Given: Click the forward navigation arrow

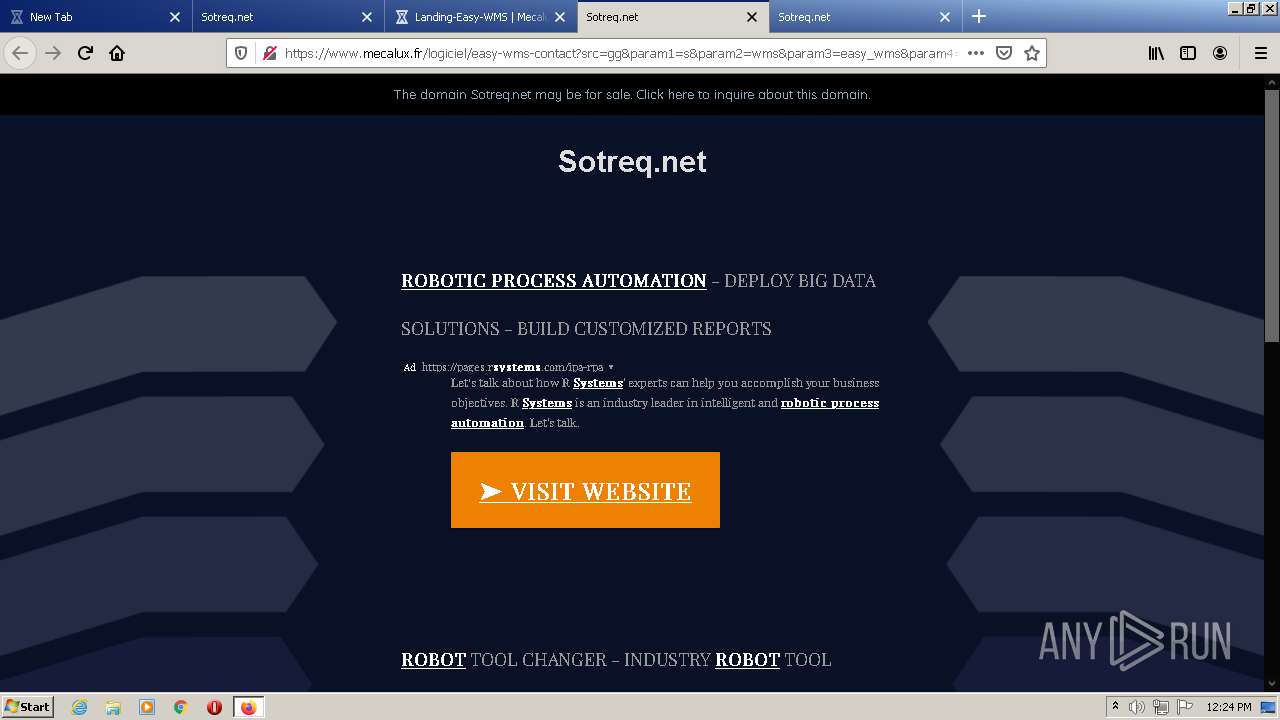Looking at the screenshot, I should point(53,53).
